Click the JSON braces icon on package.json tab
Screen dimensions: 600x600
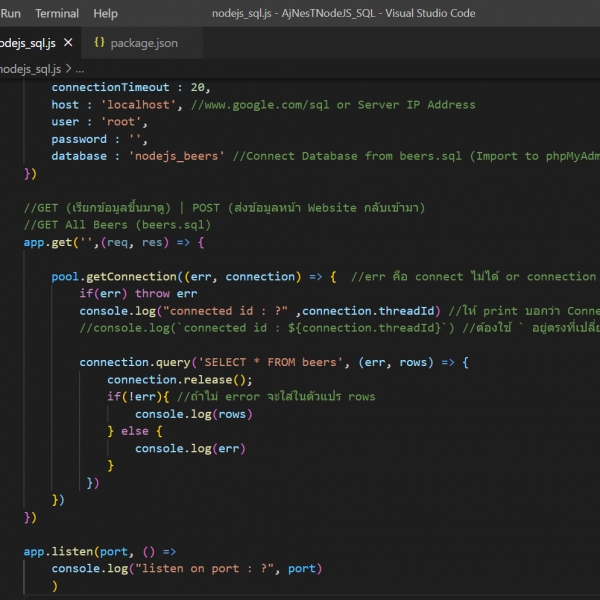pos(99,44)
